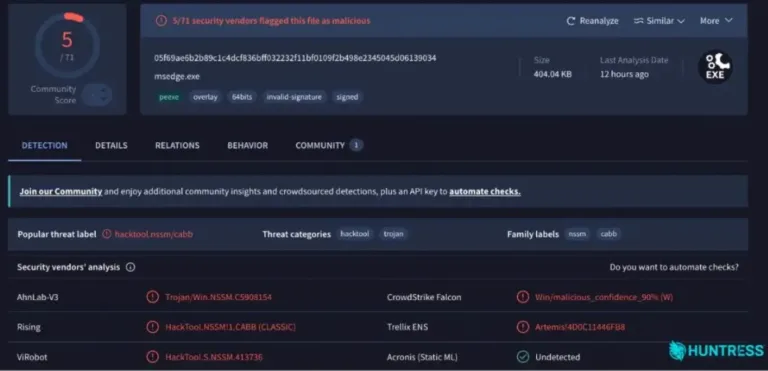The image size is (768, 371).
Task: Click the red alert icon beside 5/71 vendors message
Action: click(x=161, y=21)
